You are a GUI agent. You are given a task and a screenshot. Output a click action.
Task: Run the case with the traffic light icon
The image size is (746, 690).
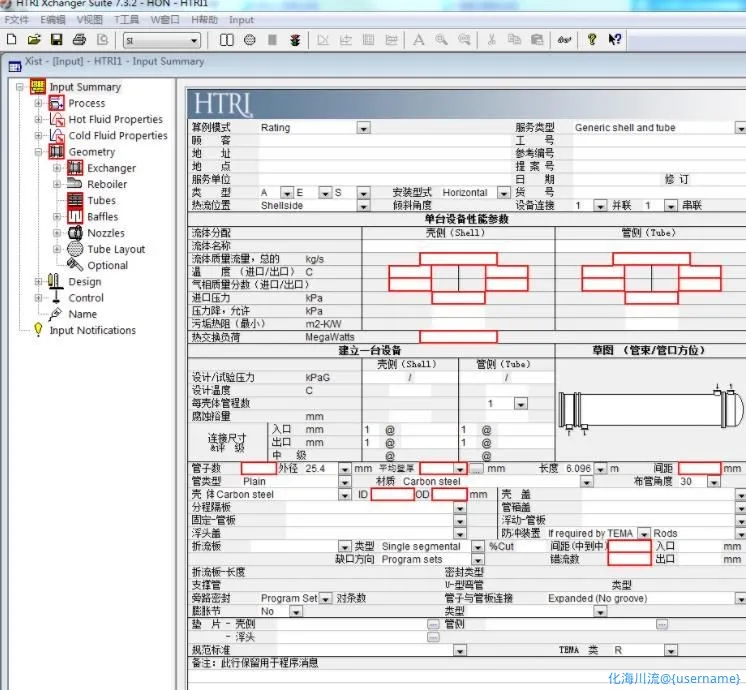click(x=295, y=40)
